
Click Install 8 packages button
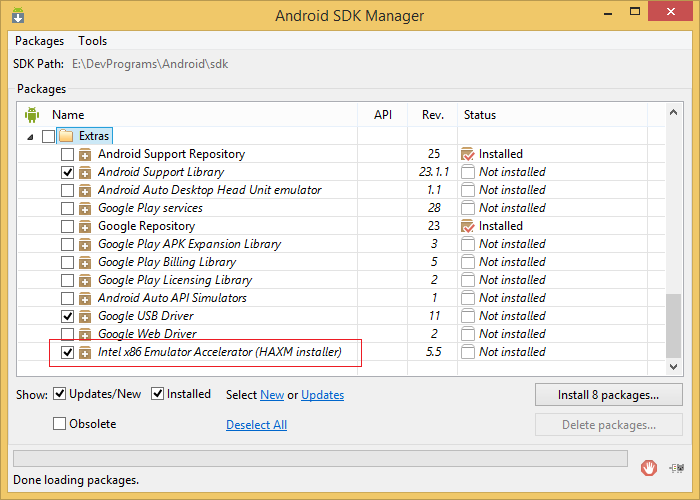click(x=608, y=395)
